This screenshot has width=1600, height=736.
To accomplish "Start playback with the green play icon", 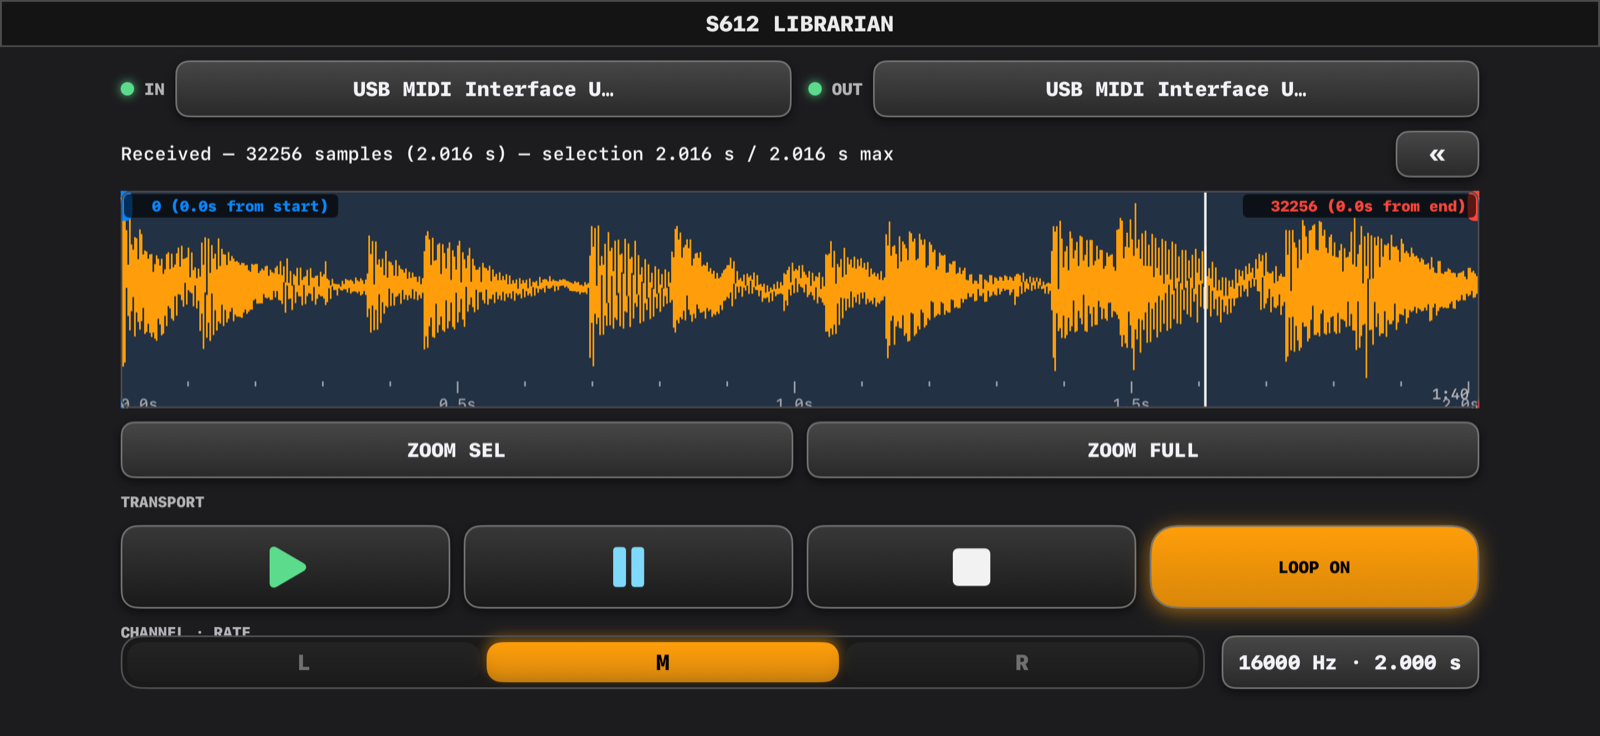I will (285, 567).
